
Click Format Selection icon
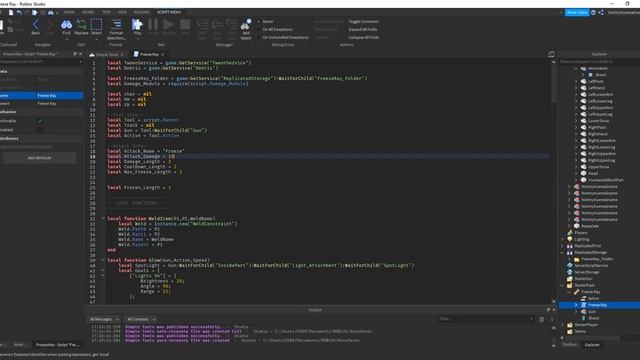(116, 24)
